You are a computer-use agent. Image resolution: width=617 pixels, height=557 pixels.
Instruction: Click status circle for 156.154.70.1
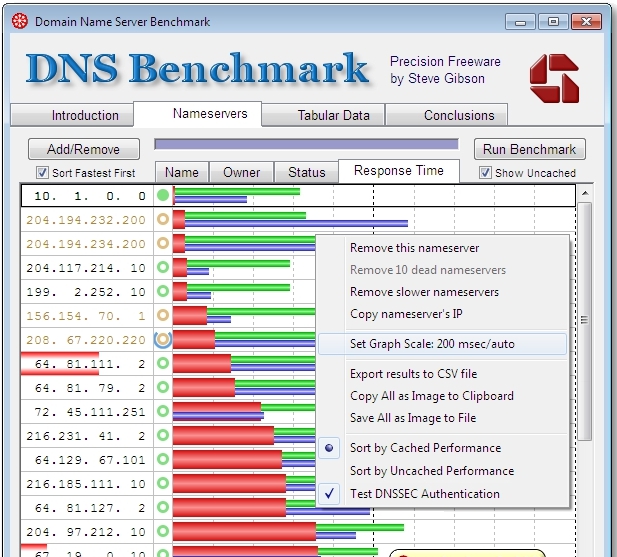click(x=163, y=315)
